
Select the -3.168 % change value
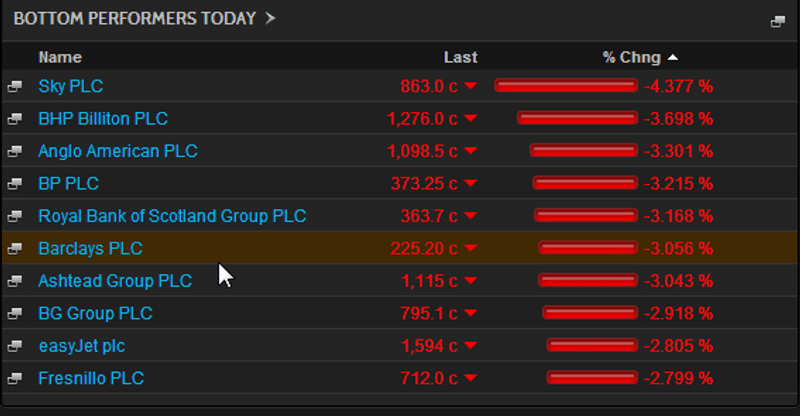[679, 216]
